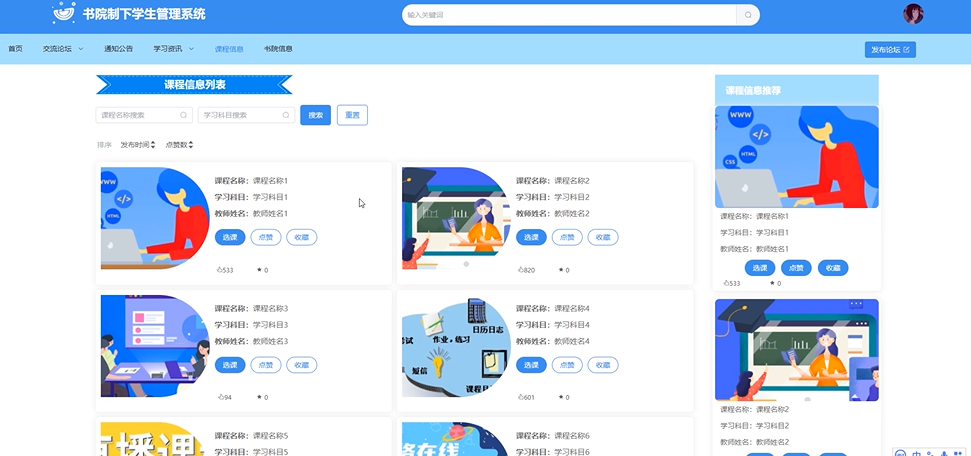Click thumbs-up count 601 on 课程名称4 card
The height and width of the screenshot is (456, 971).
point(526,397)
